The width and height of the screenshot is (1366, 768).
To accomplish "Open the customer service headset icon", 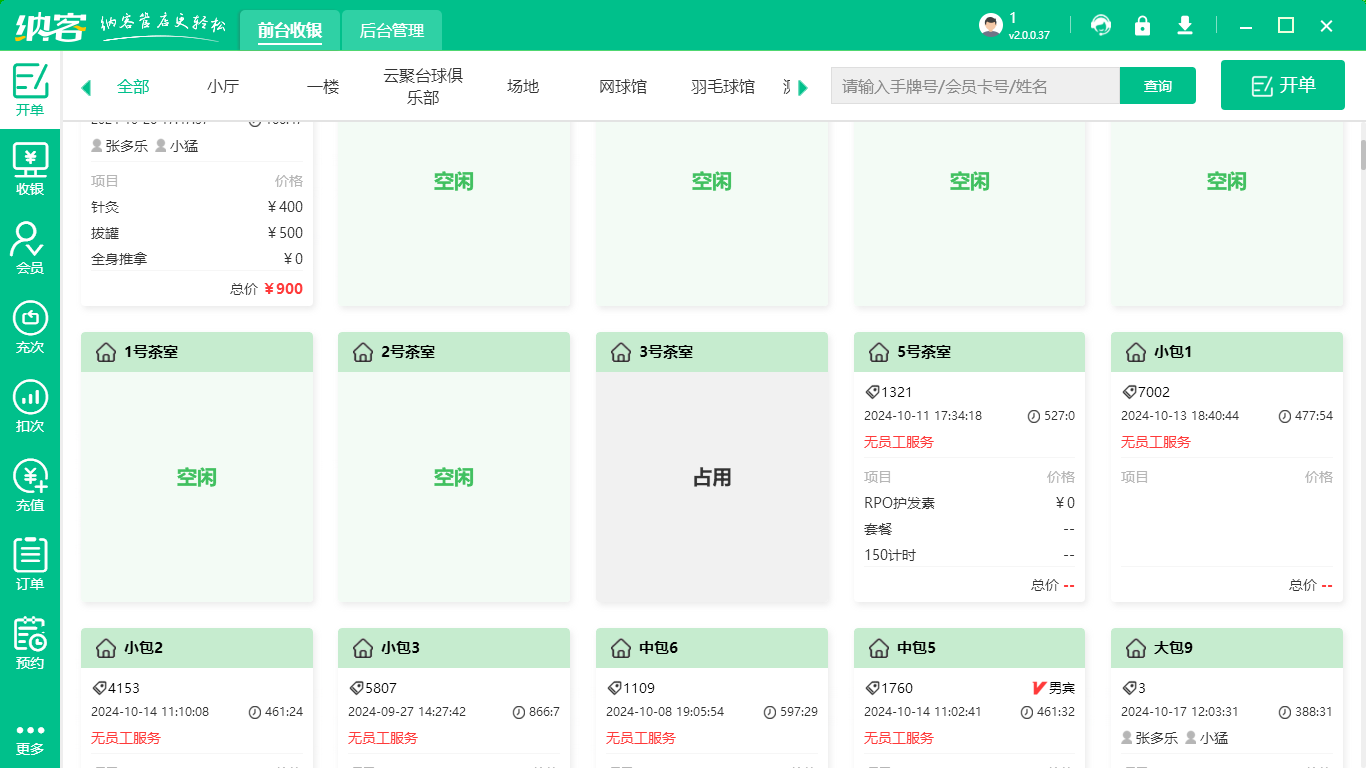I will click(x=1101, y=26).
